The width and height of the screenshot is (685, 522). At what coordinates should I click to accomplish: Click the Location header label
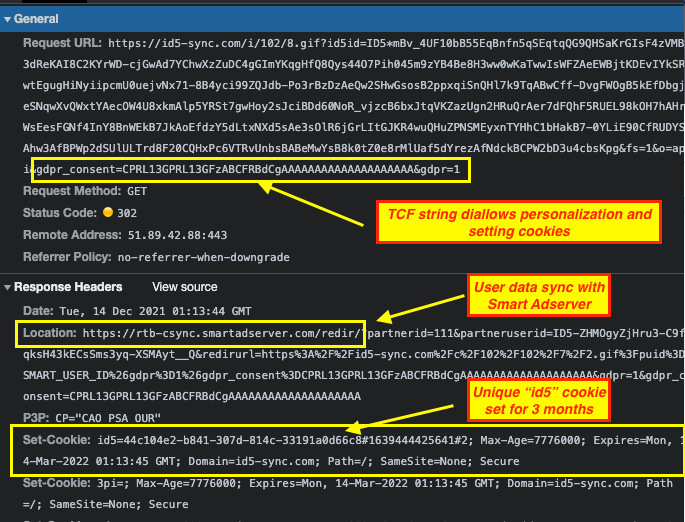pos(50,333)
